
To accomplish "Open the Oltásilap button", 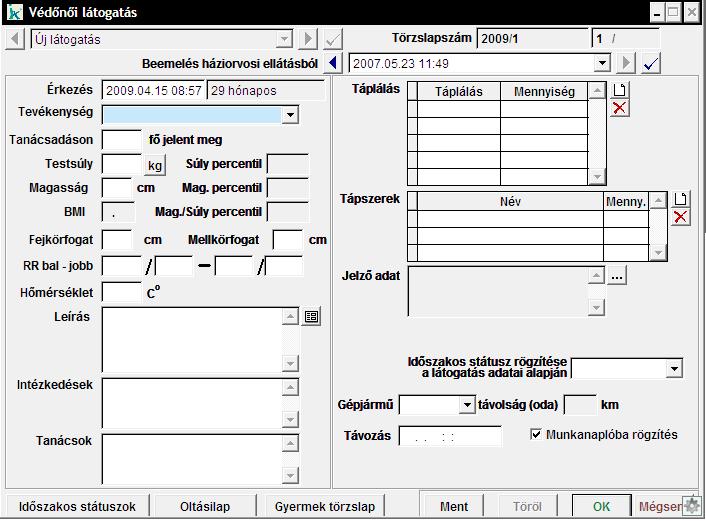I will pos(205,506).
